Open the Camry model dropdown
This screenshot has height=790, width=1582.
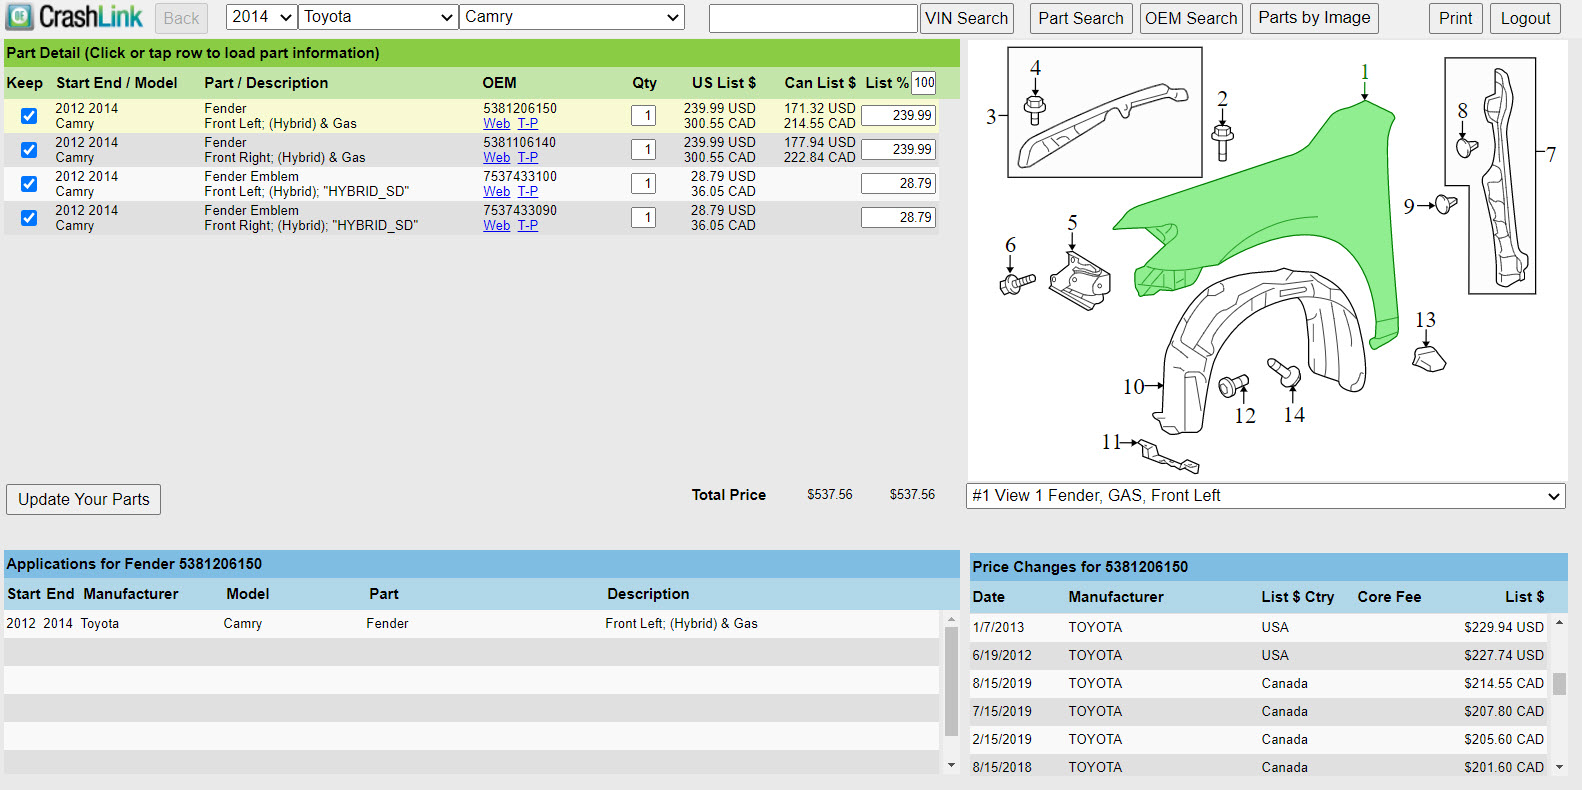coord(572,17)
